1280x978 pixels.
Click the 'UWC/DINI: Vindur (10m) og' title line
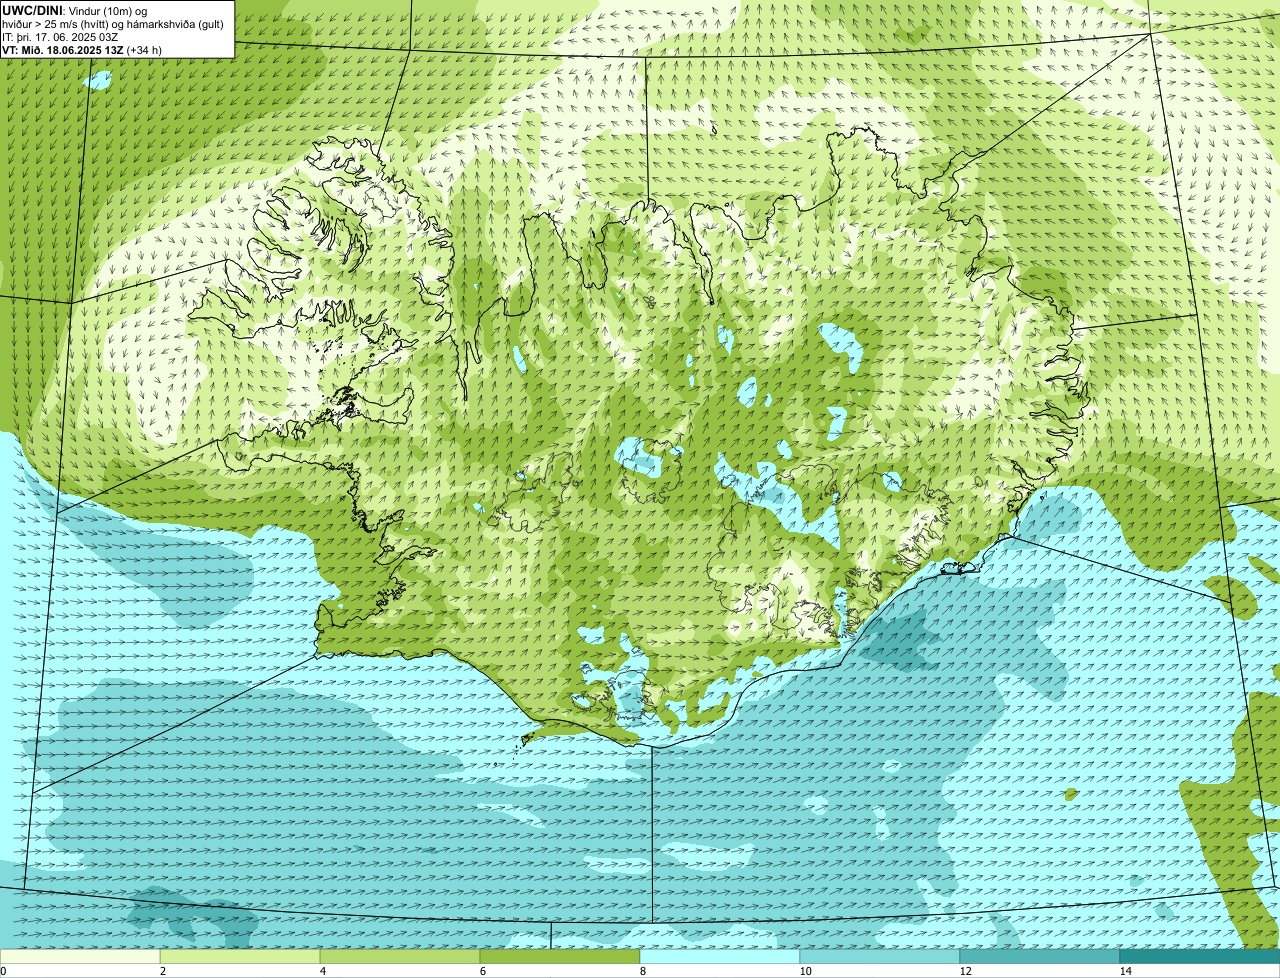(75, 11)
